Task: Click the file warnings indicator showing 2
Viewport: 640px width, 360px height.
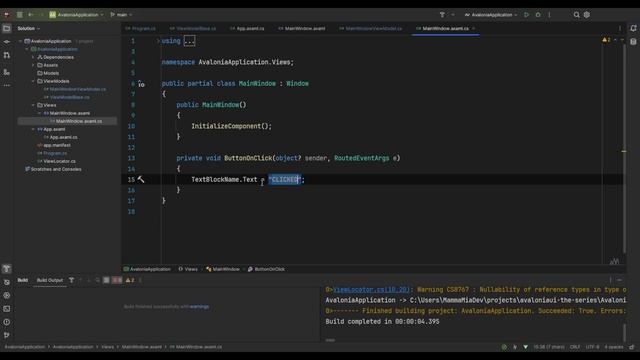Action: (x=606, y=40)
